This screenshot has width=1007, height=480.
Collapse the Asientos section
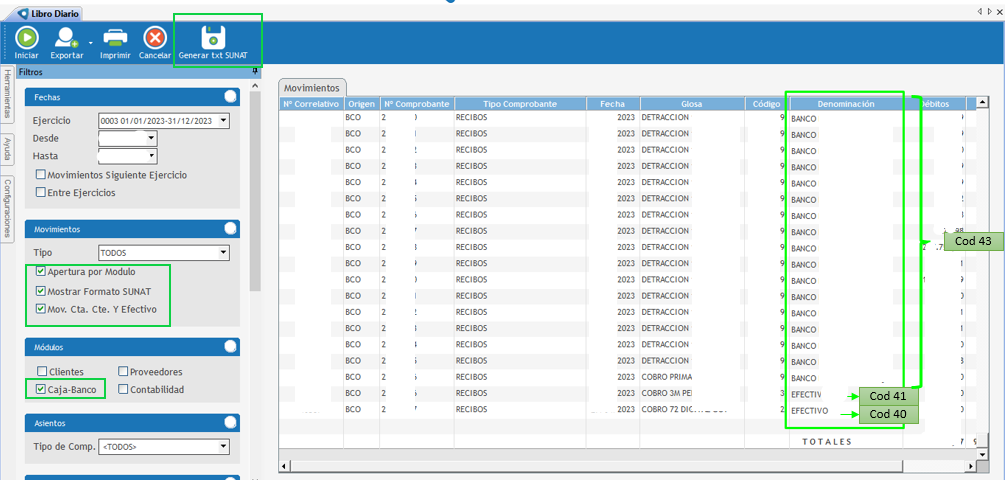click(x=231, y=423)
